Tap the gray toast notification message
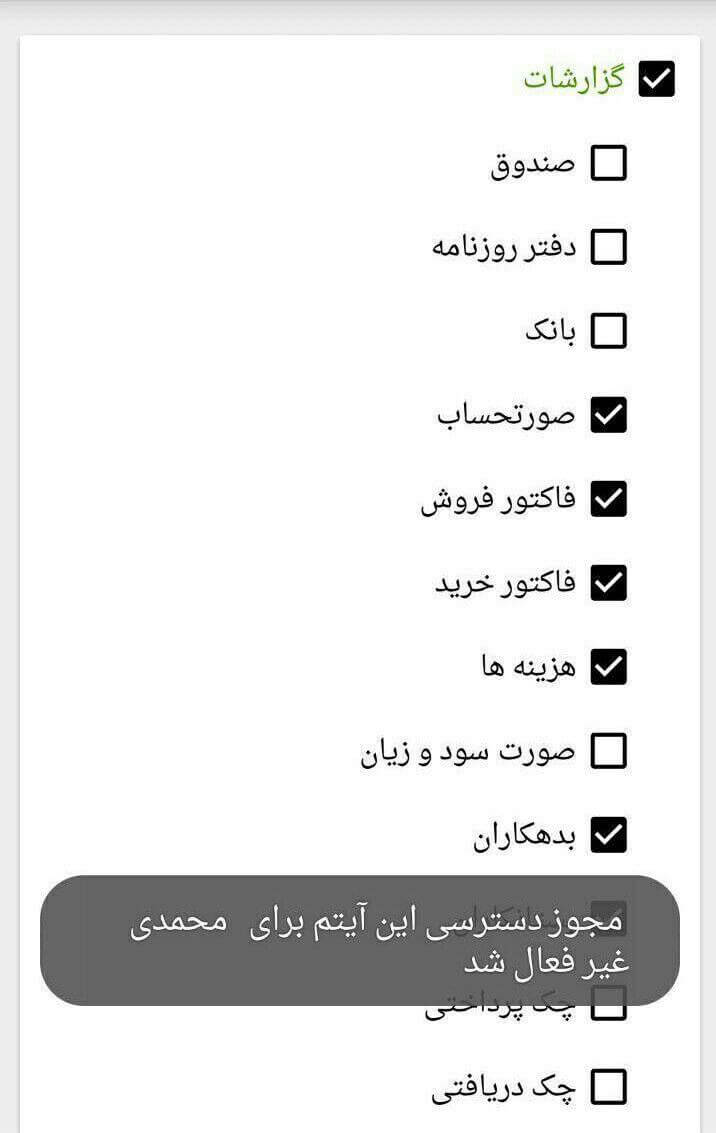The width and height of the screenshot is (716, 1133). [x=360, y=940]
